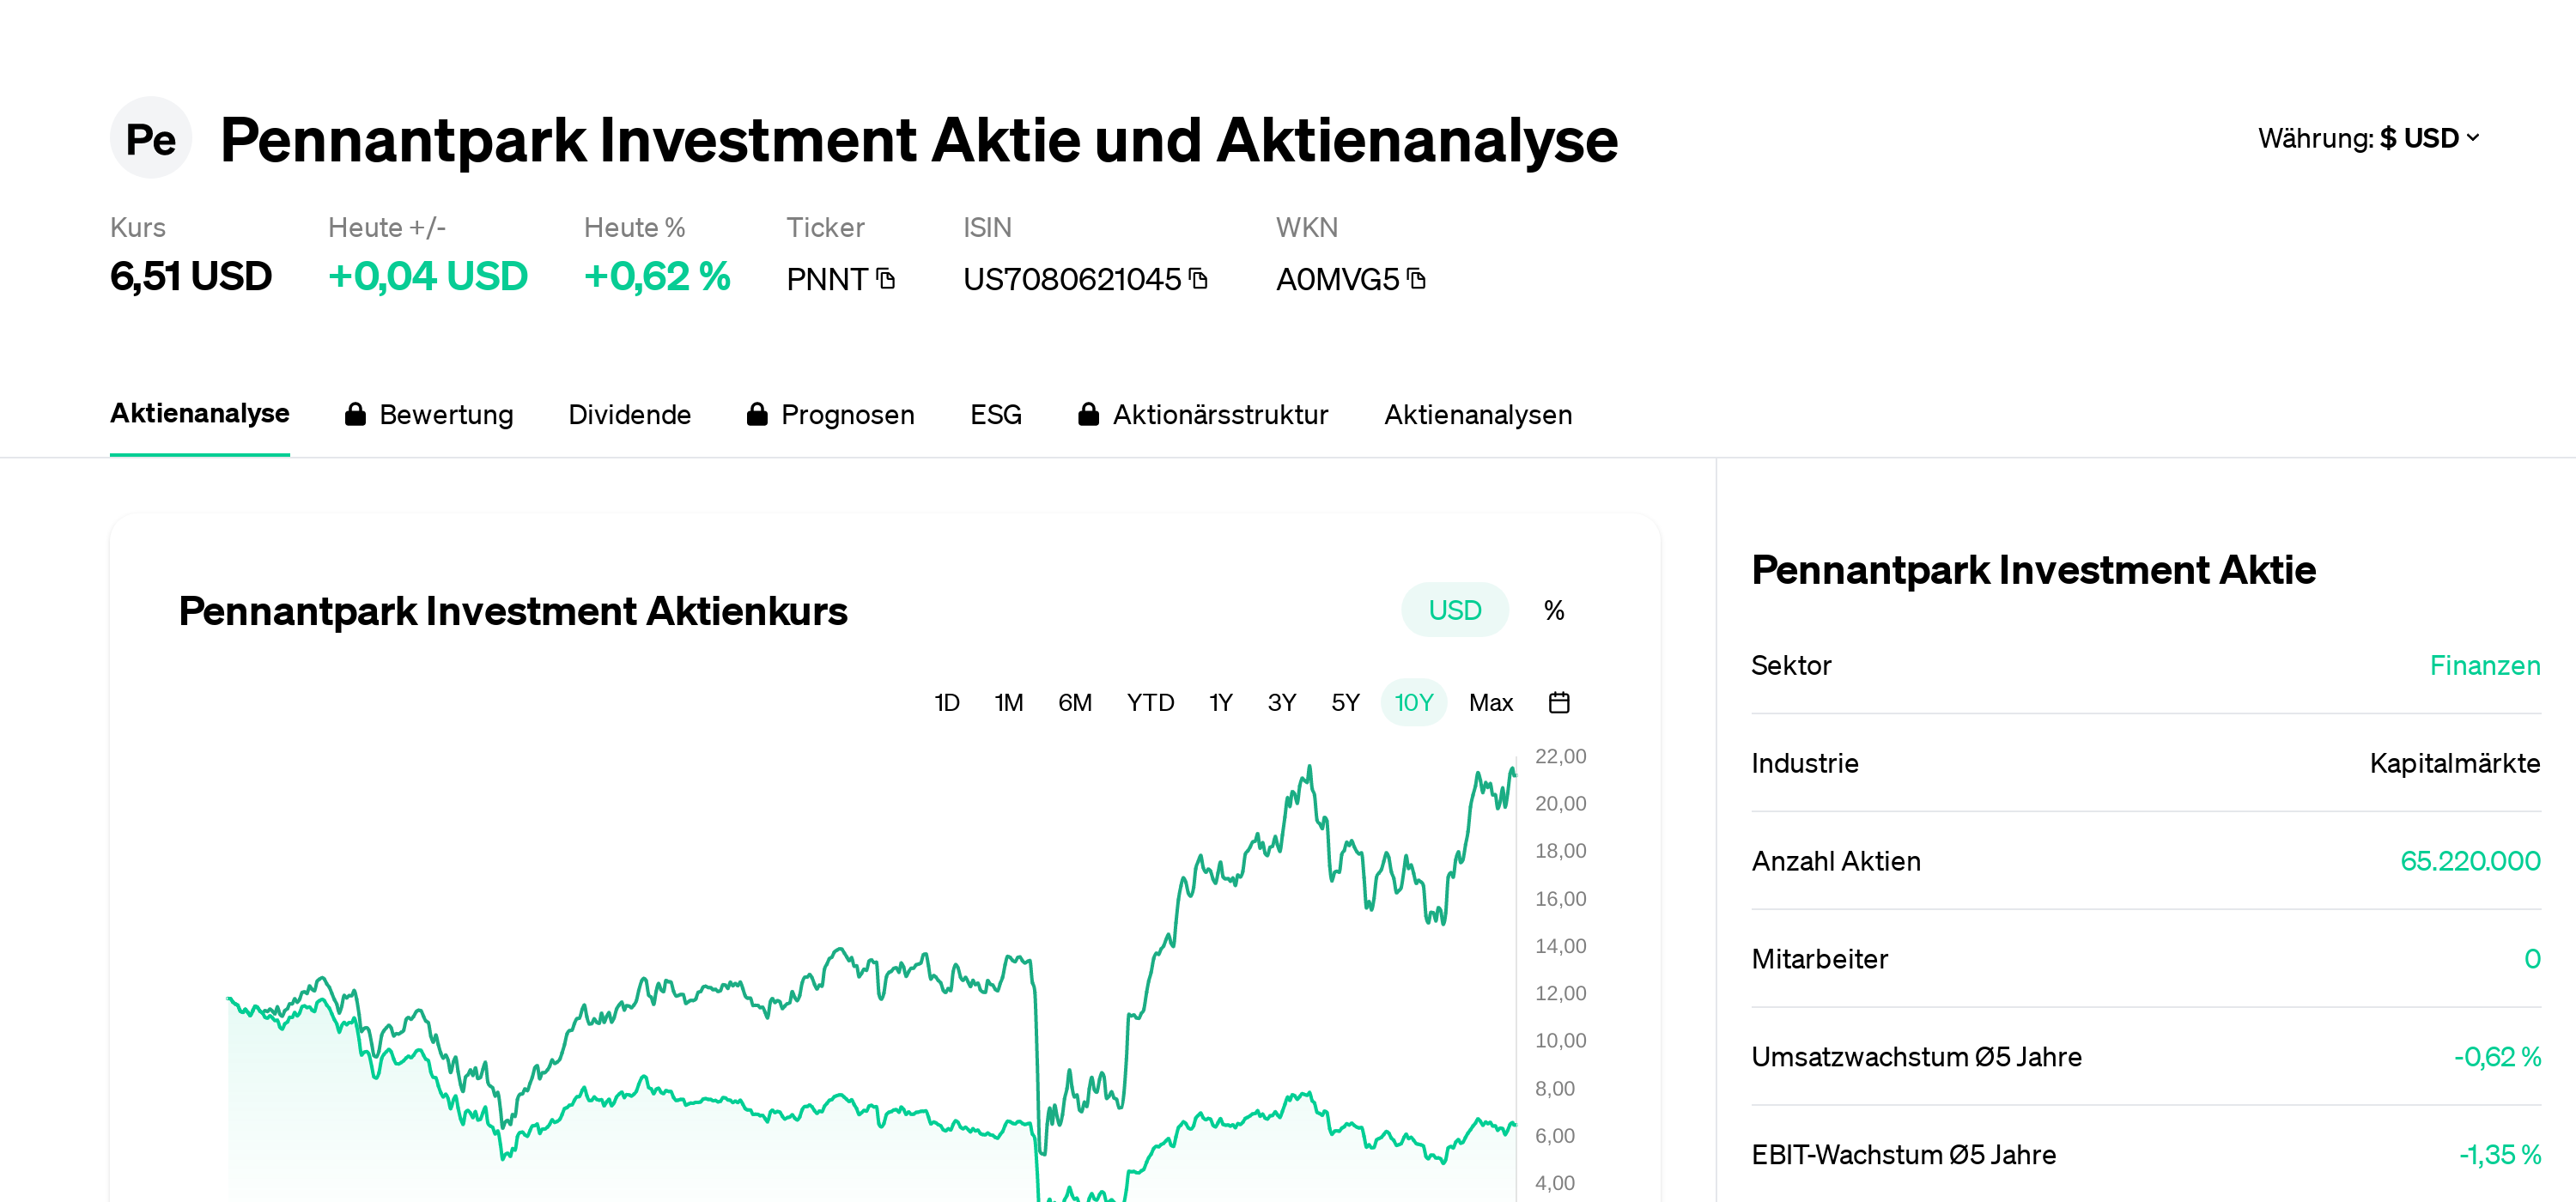Click the Pe company logo
This screenshot has width=2576, height=1202.
coord(151,139)
